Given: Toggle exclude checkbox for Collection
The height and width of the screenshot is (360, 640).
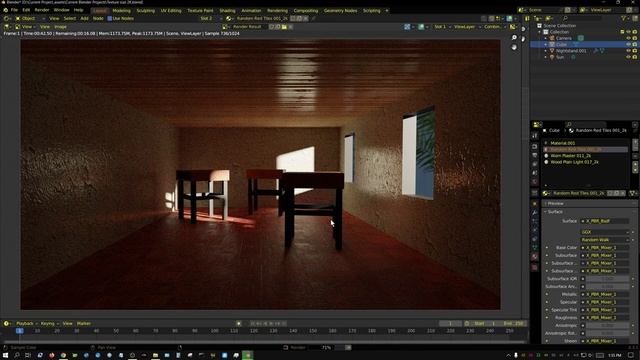Looking at the screenshot, I should tap(622, 32).
